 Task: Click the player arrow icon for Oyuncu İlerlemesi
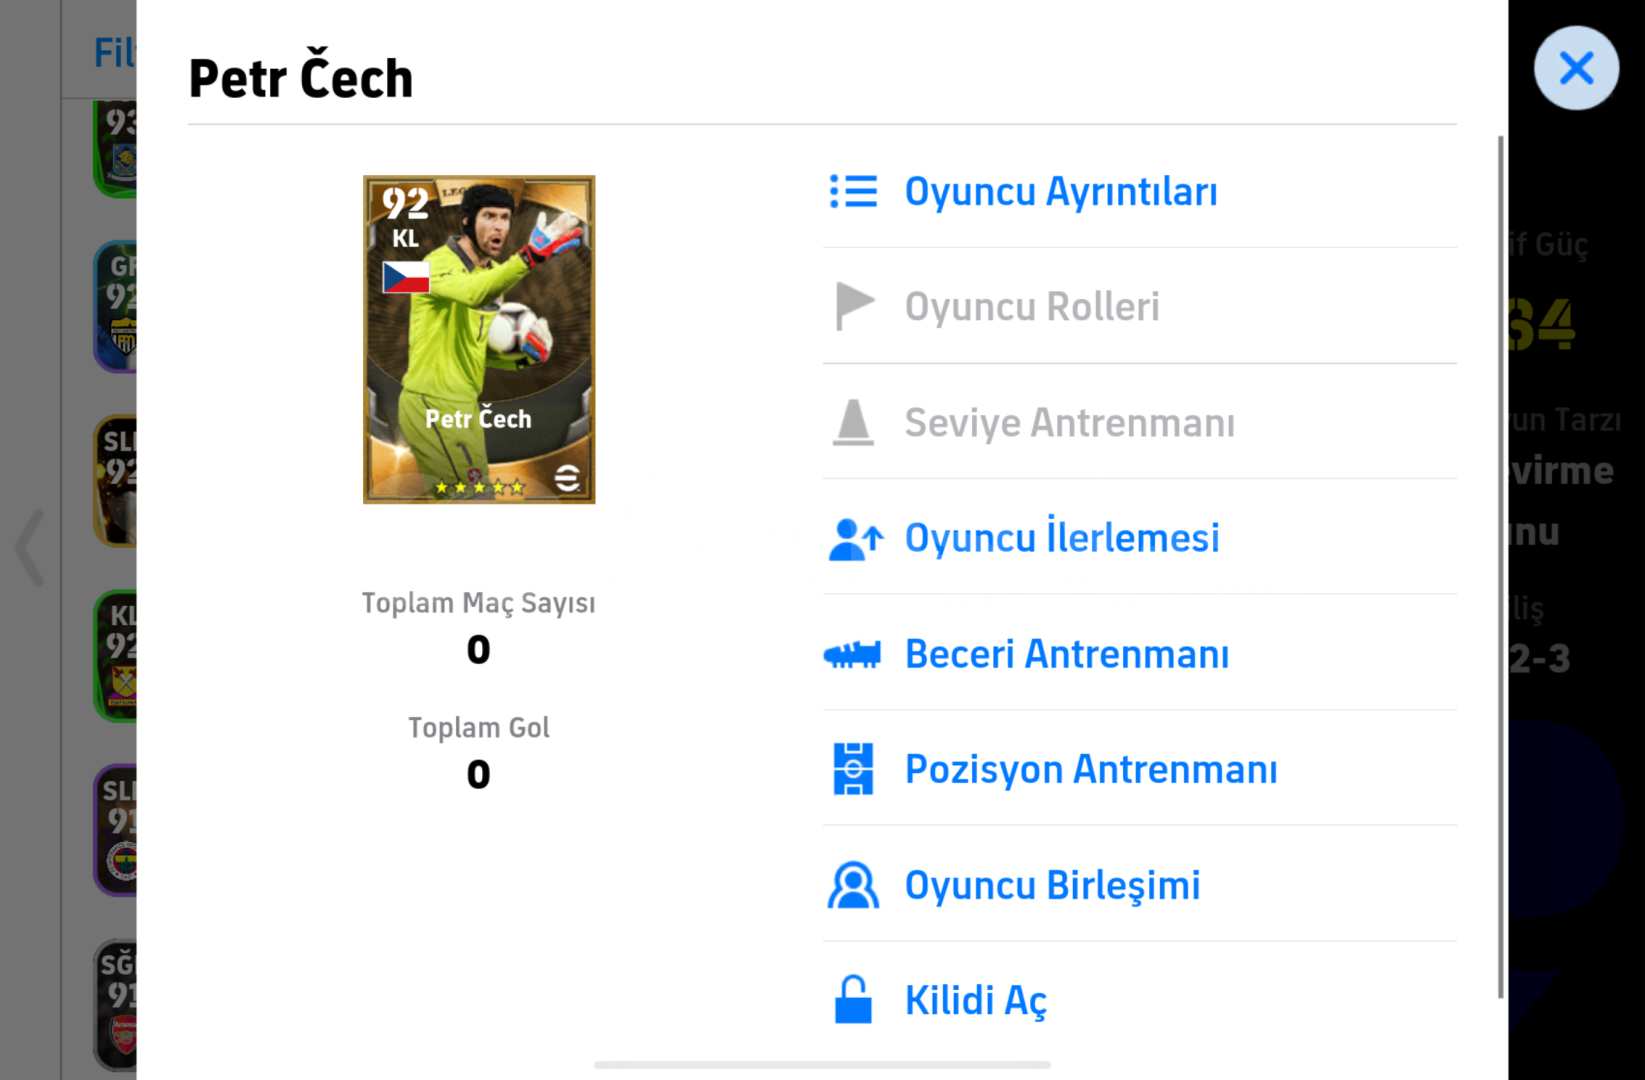pos(855,539)
